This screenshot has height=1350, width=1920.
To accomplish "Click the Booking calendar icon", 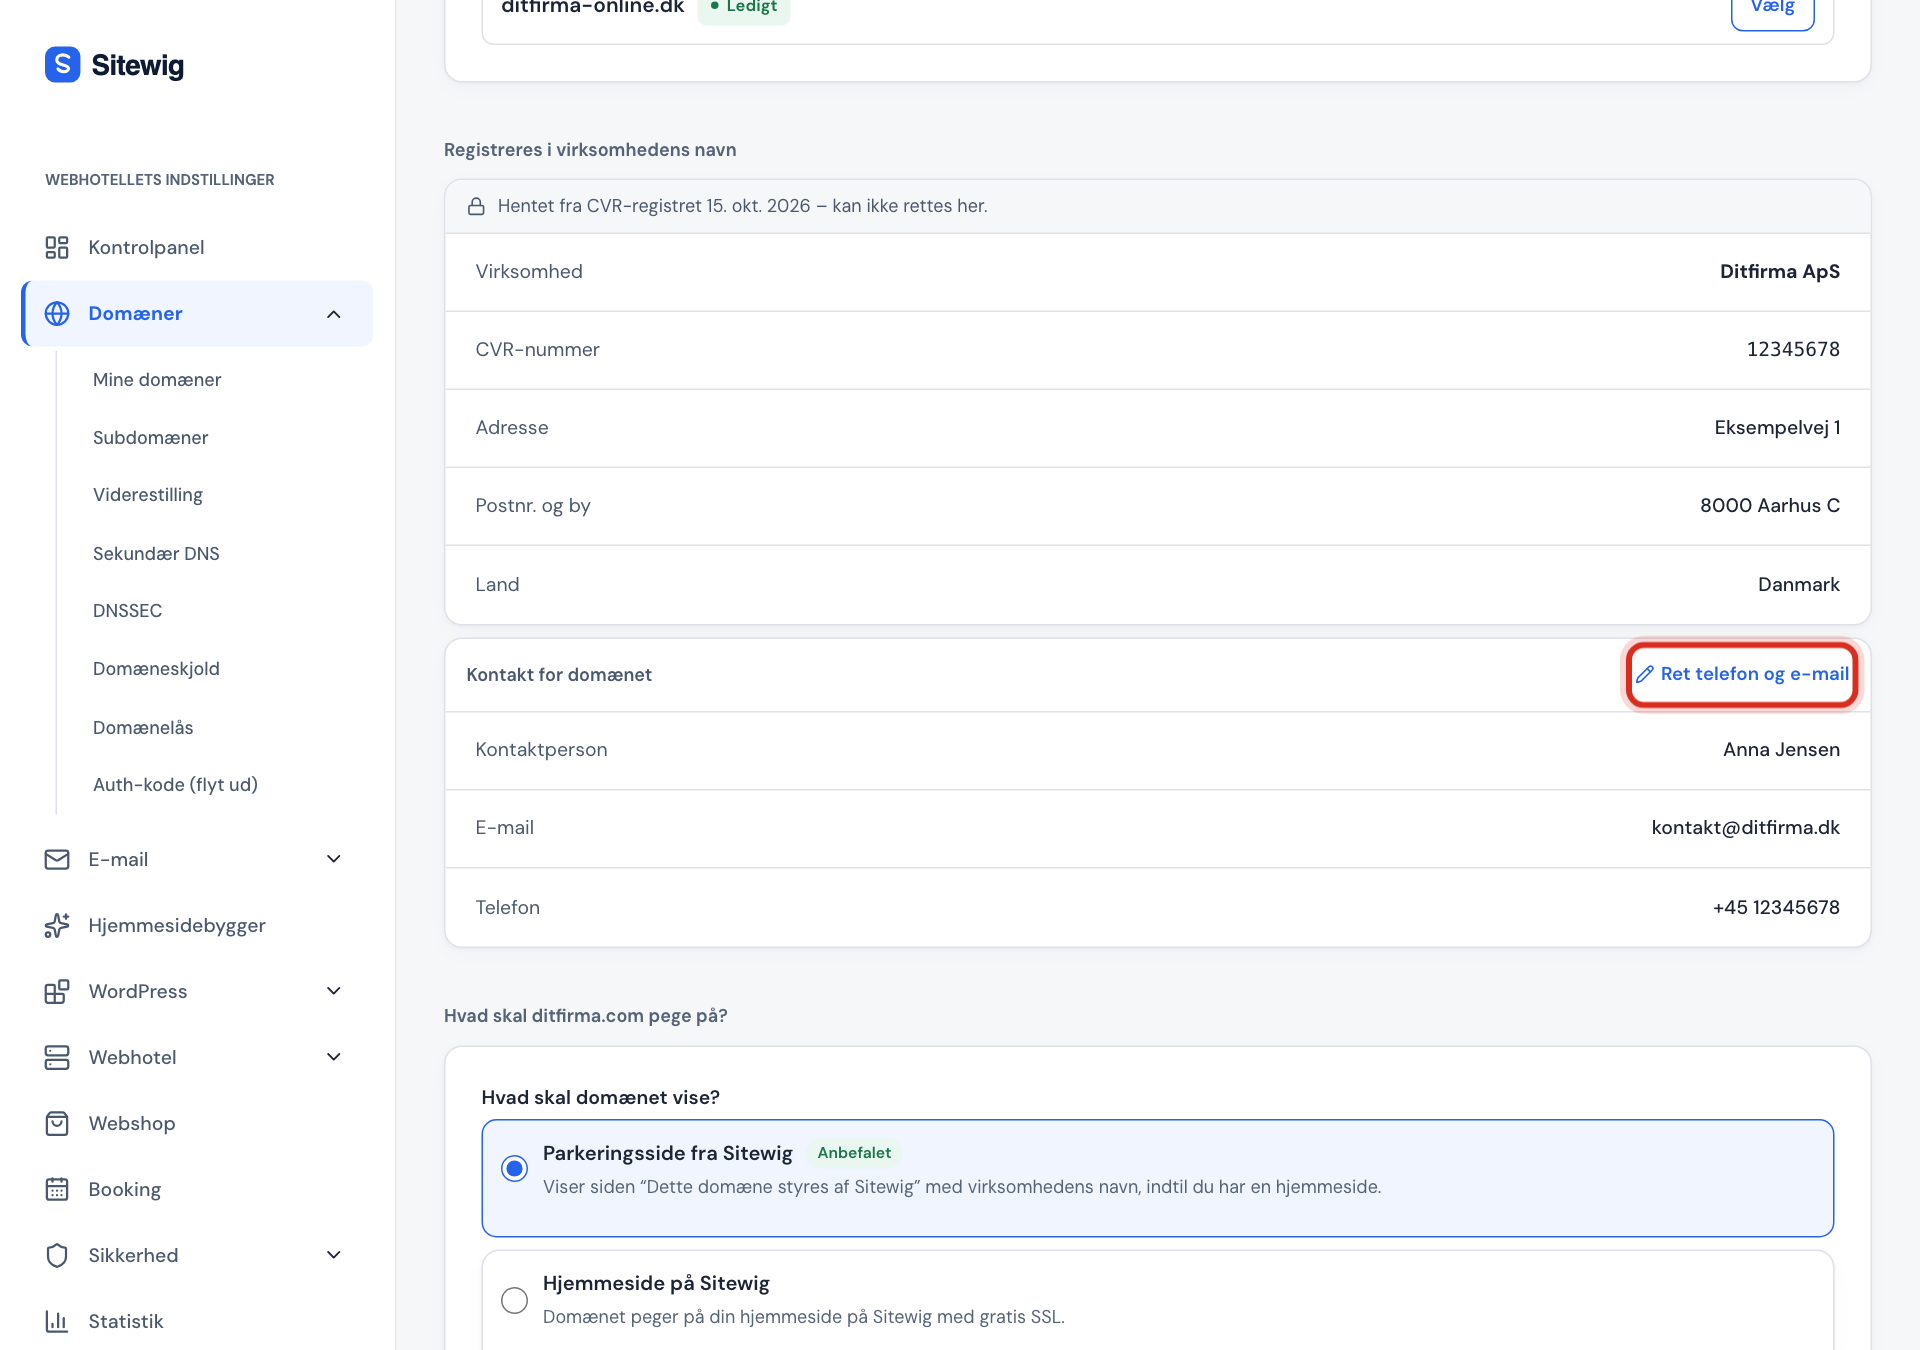I will point(57,1189).
